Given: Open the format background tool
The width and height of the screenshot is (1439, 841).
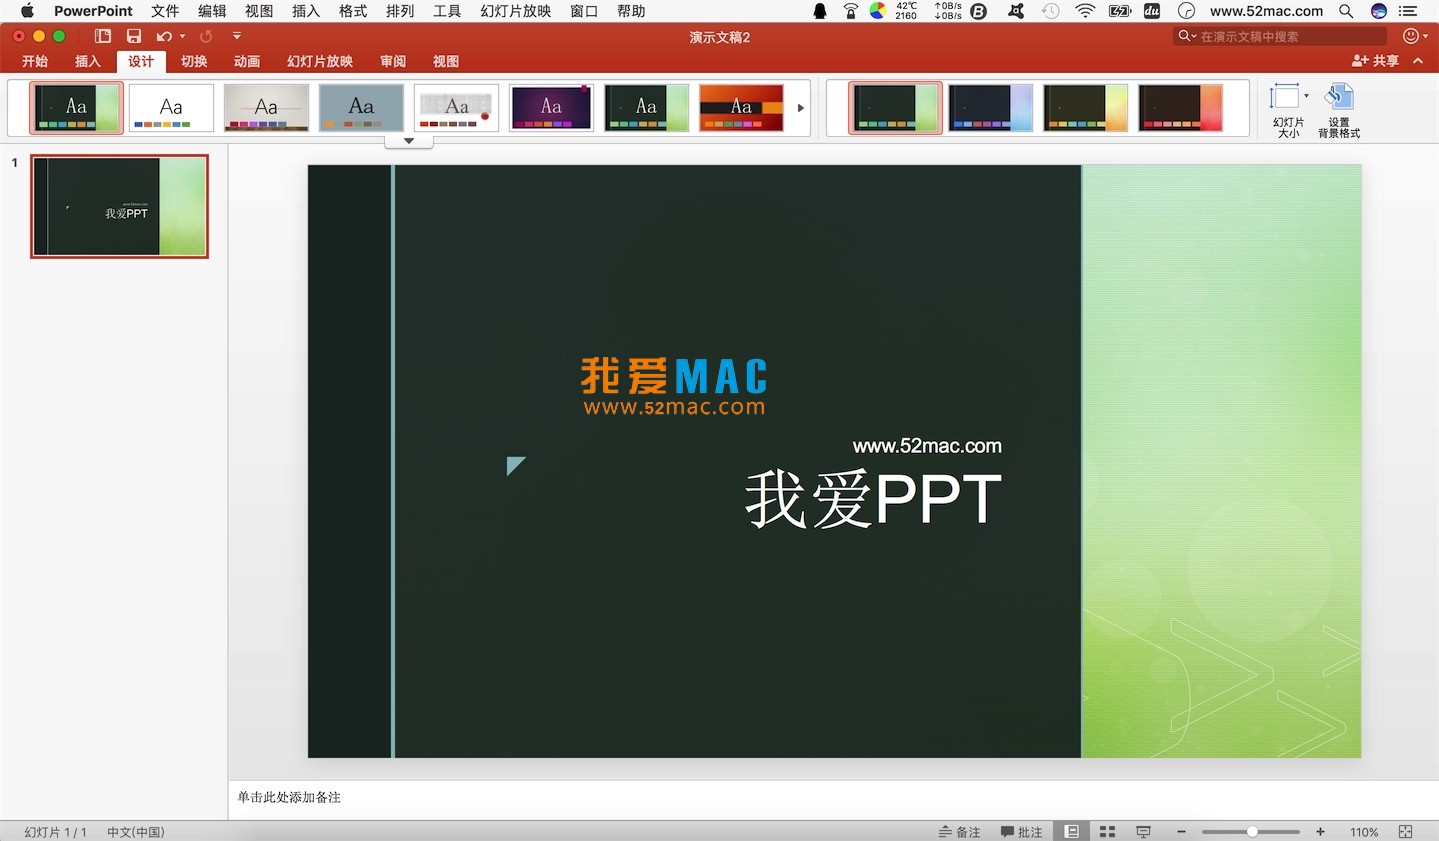Looking at the screenshot, I should [x=1339, y=110].
